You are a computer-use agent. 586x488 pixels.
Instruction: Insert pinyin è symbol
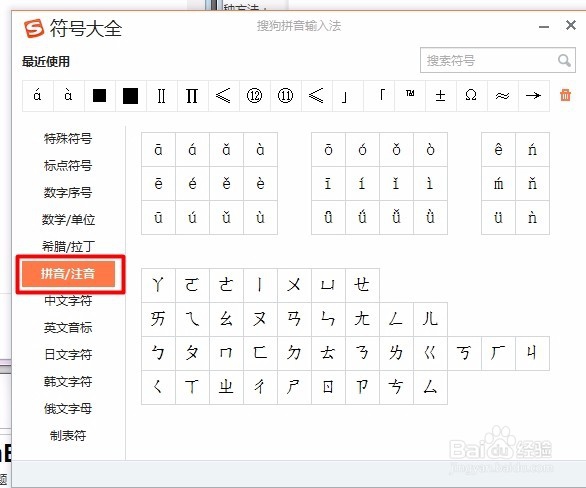coord(260,183)
